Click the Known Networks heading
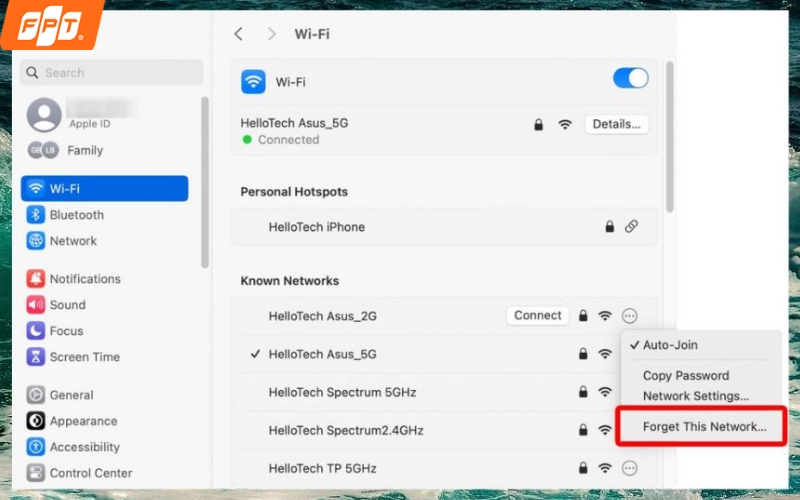The width and height of the screenshot is (800, 500). 290,281
